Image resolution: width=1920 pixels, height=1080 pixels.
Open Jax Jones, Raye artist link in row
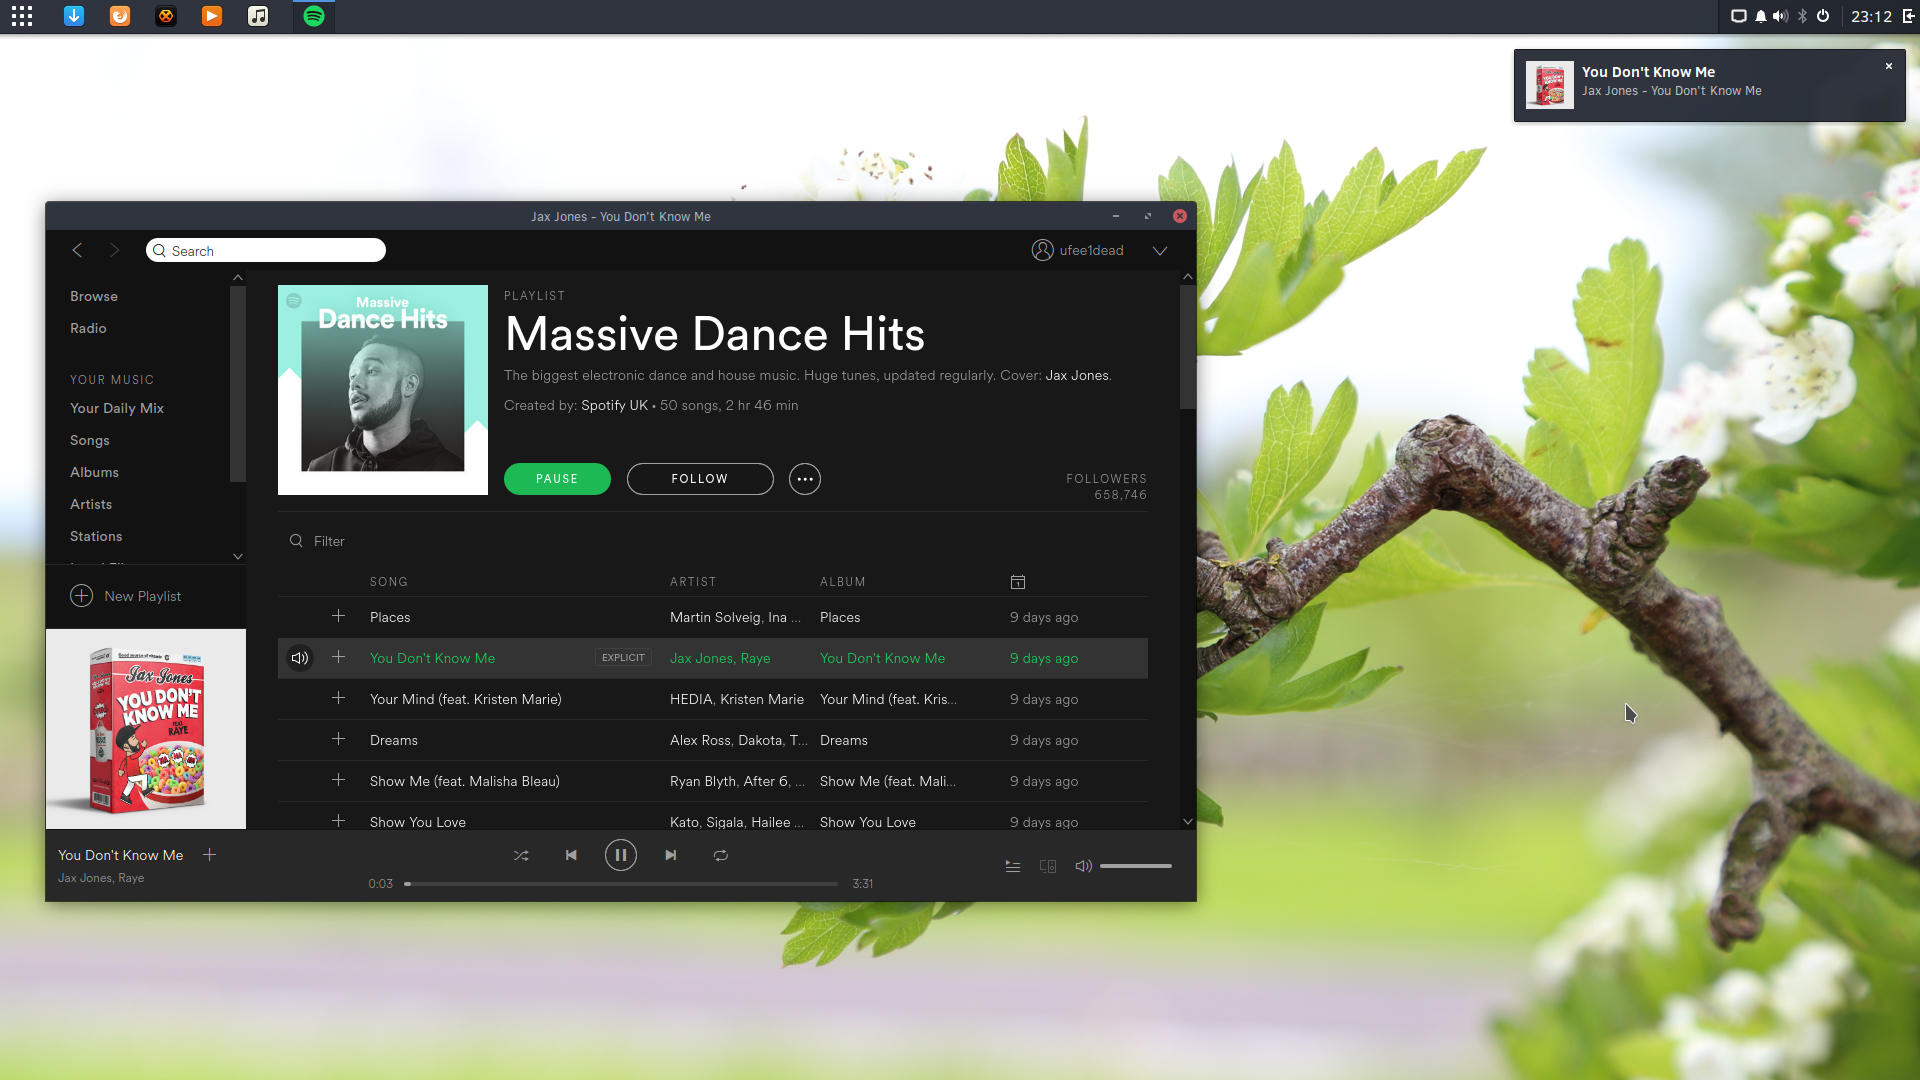720,658
